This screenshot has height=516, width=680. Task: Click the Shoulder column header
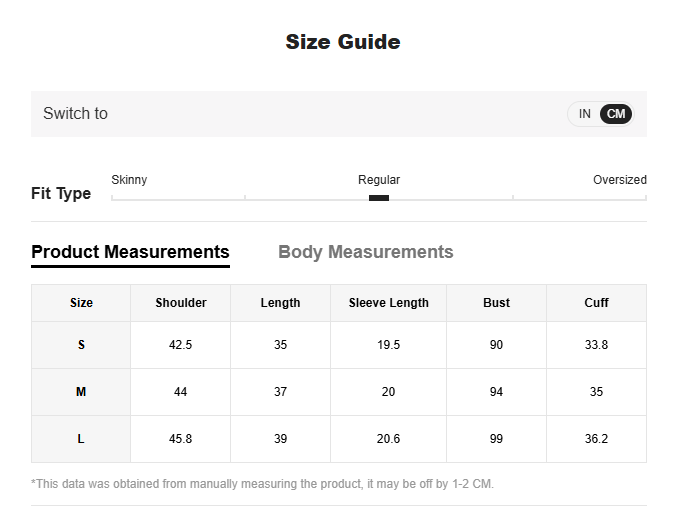click(181, 303)
